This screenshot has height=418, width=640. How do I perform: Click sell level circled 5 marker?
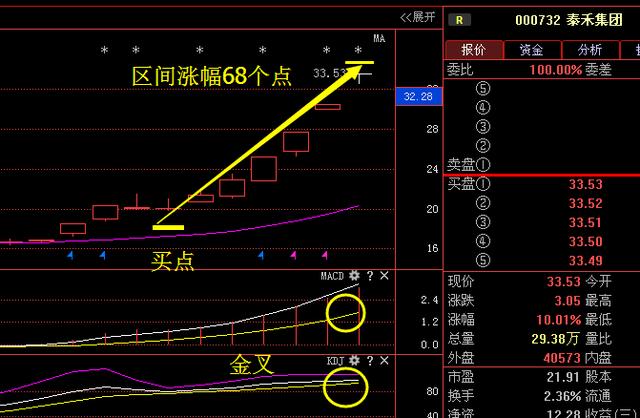[483, 89]
